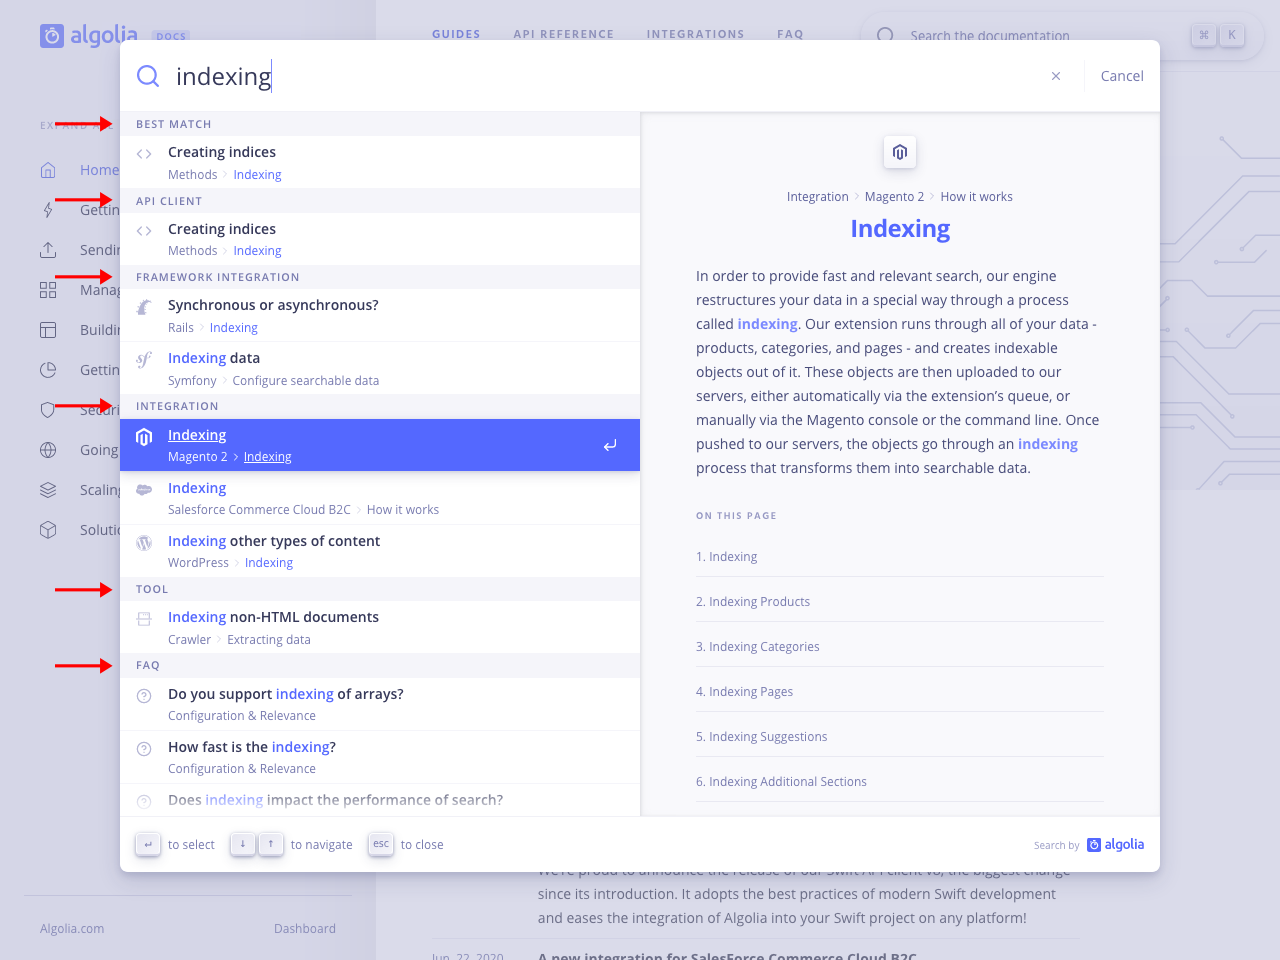Click the search magnifier icon in modal

(x=148, y=76)
